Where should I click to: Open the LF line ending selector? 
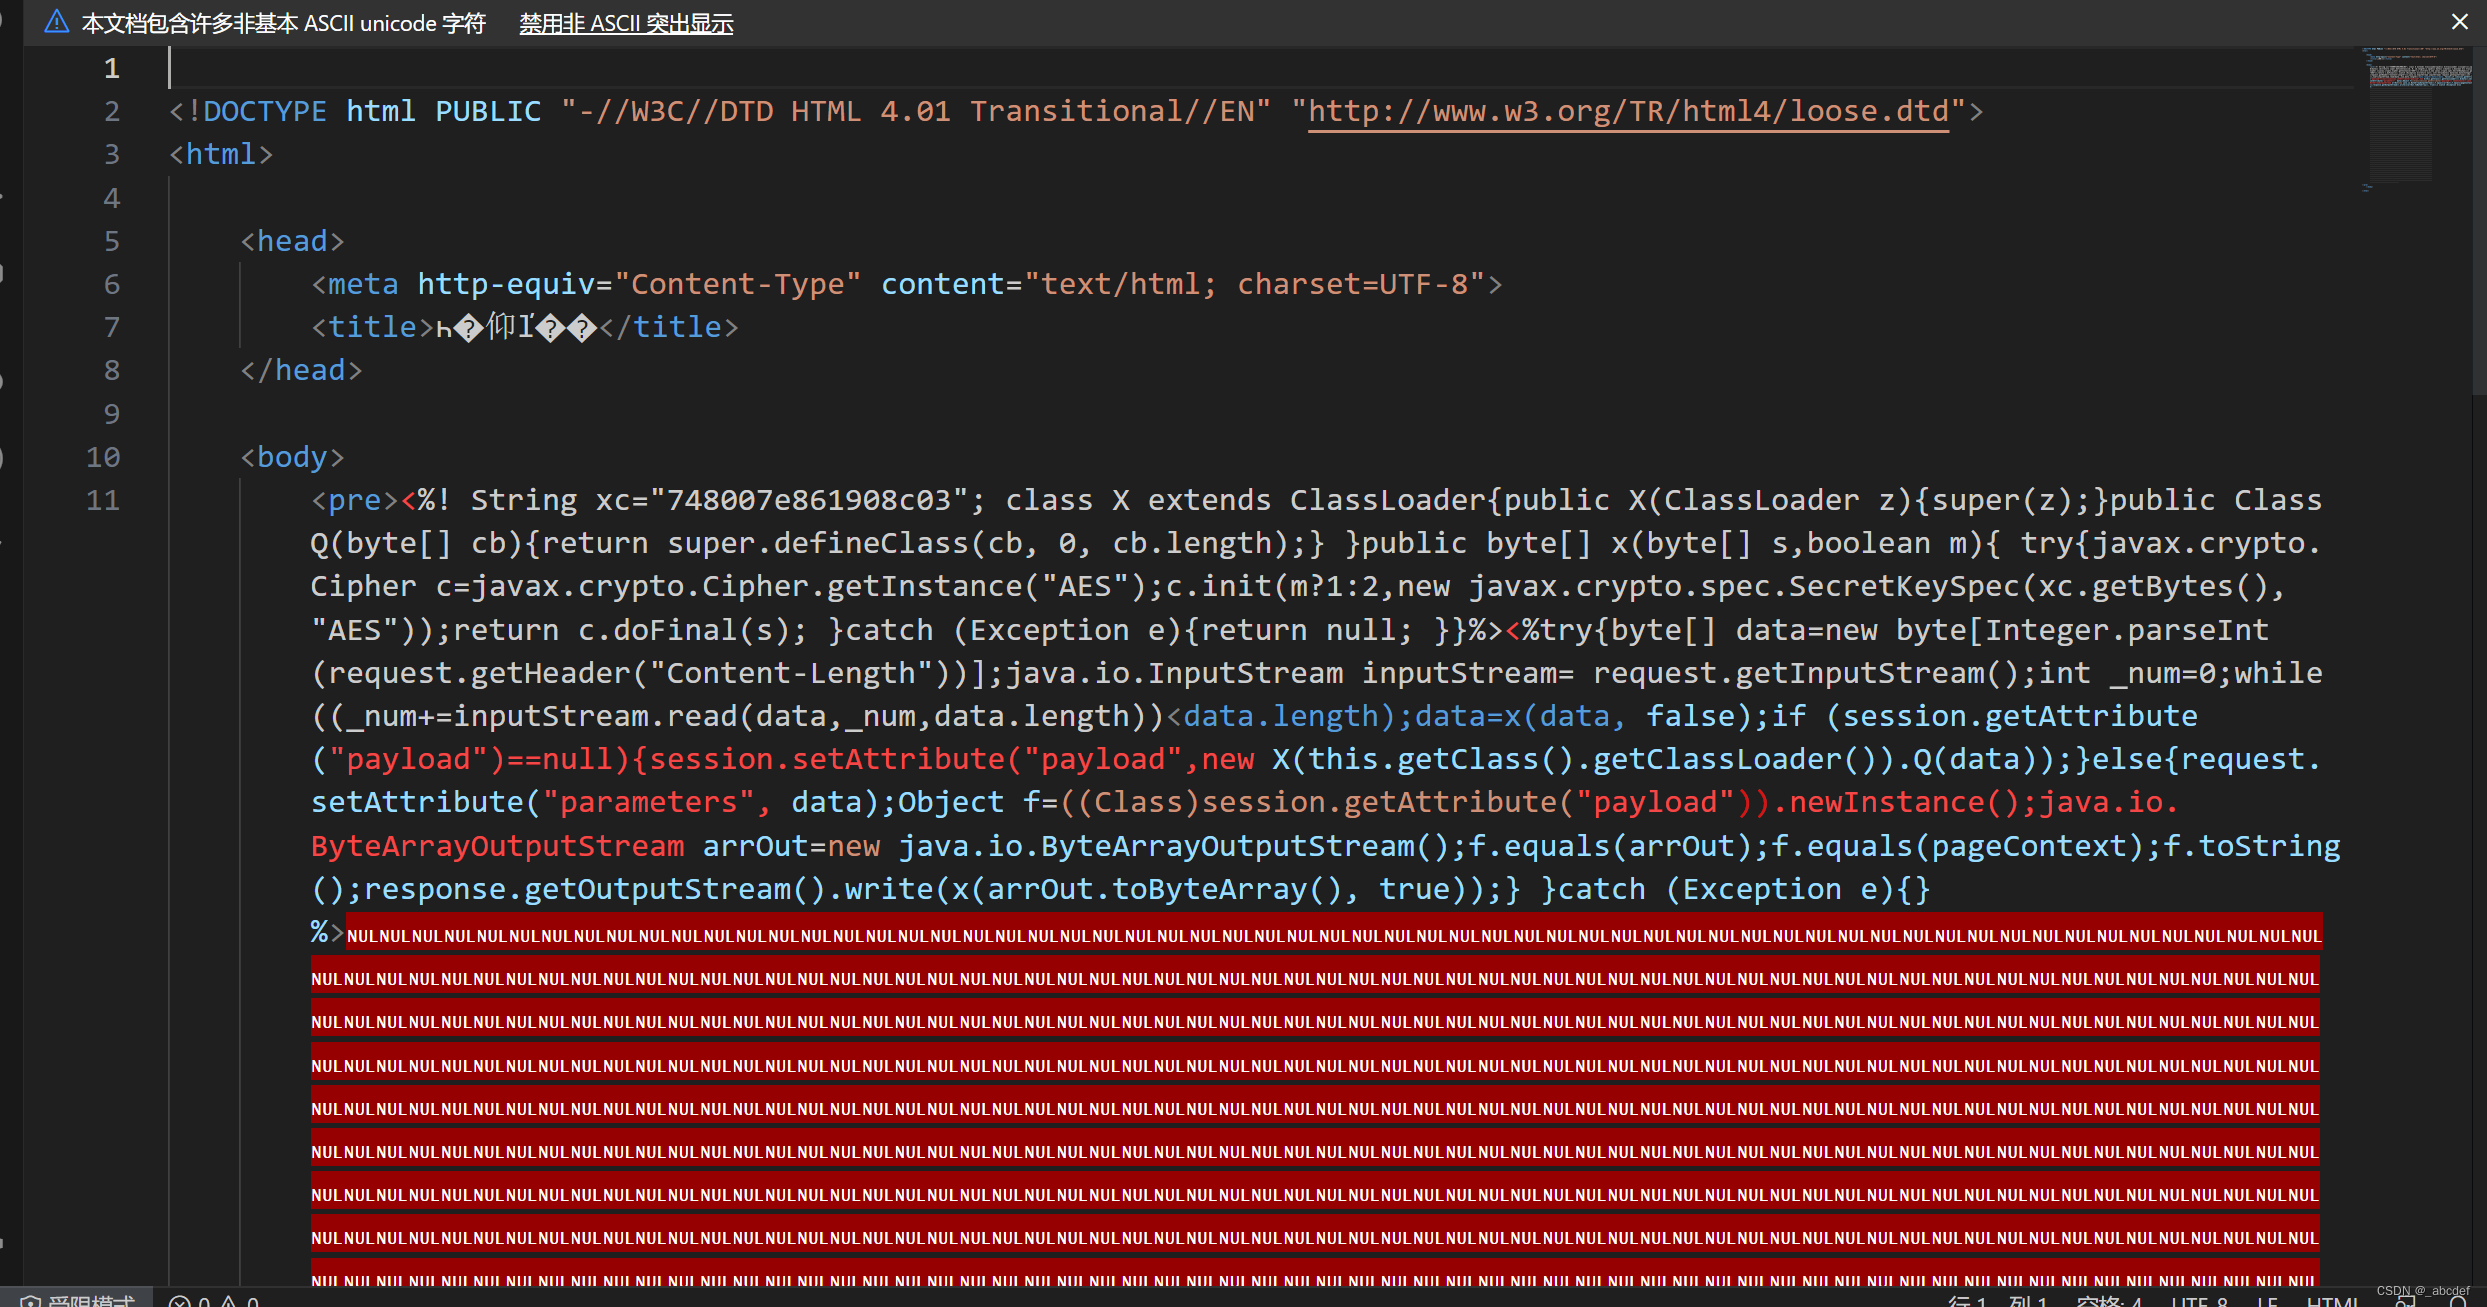click(2267, 1301)
